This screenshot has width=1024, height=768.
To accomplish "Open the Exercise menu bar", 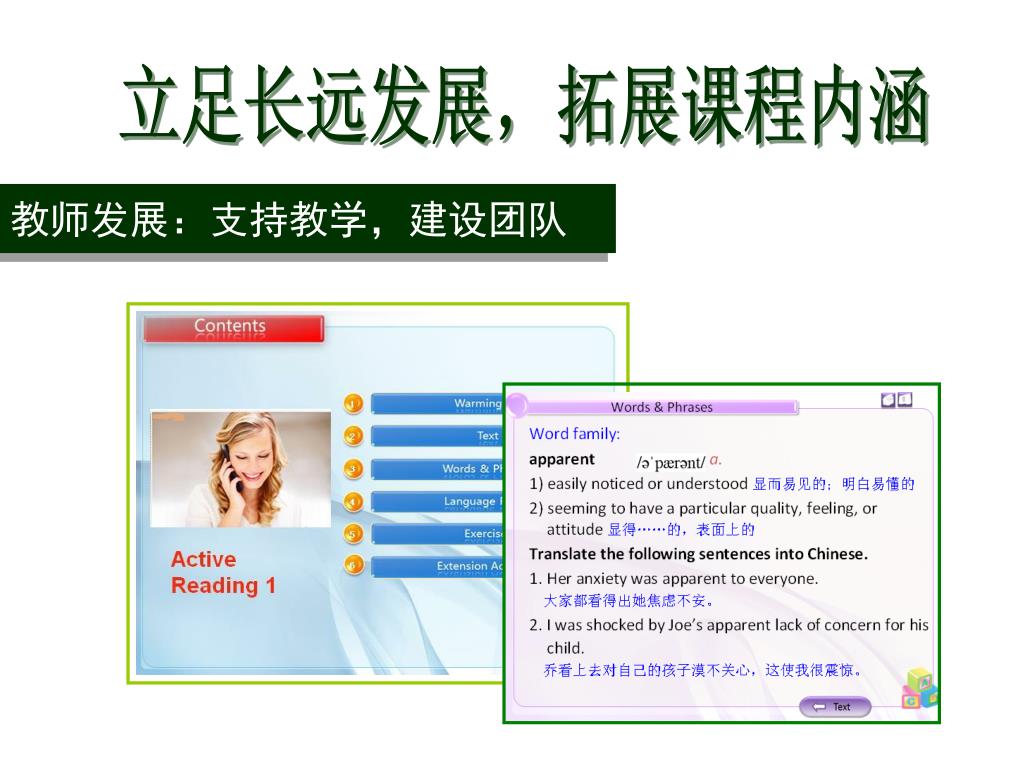I will click(437, 534).
